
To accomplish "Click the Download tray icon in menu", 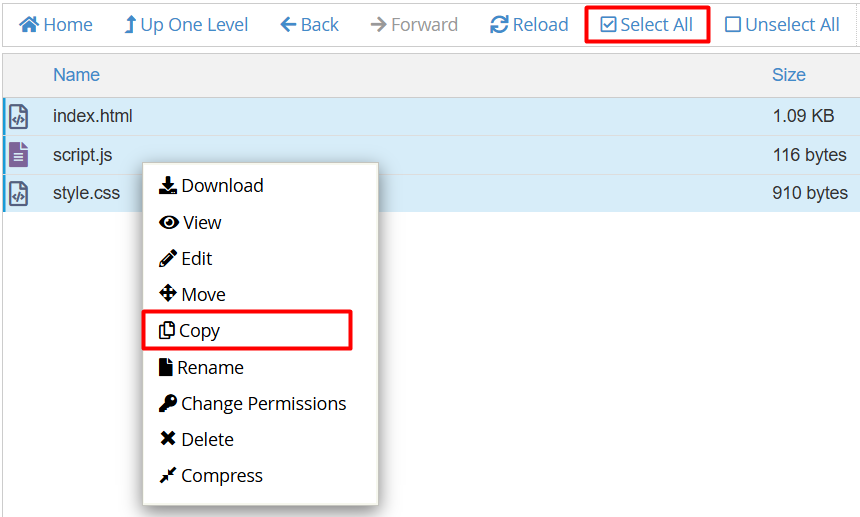I will click(168, 185).
